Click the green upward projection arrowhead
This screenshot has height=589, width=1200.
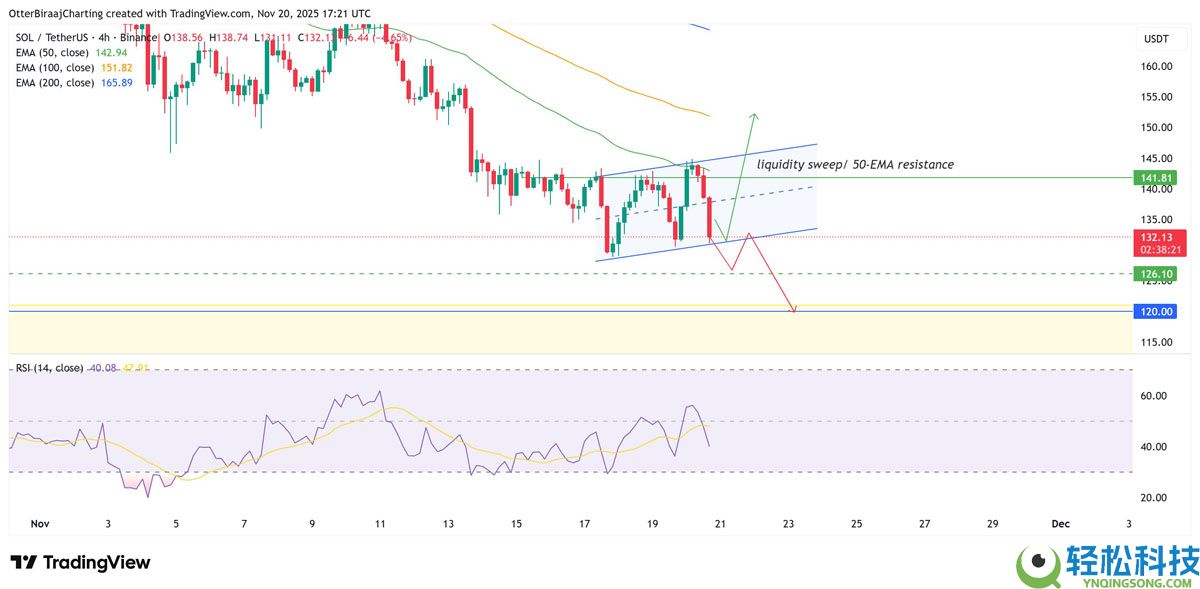click(x=753, y=116)
